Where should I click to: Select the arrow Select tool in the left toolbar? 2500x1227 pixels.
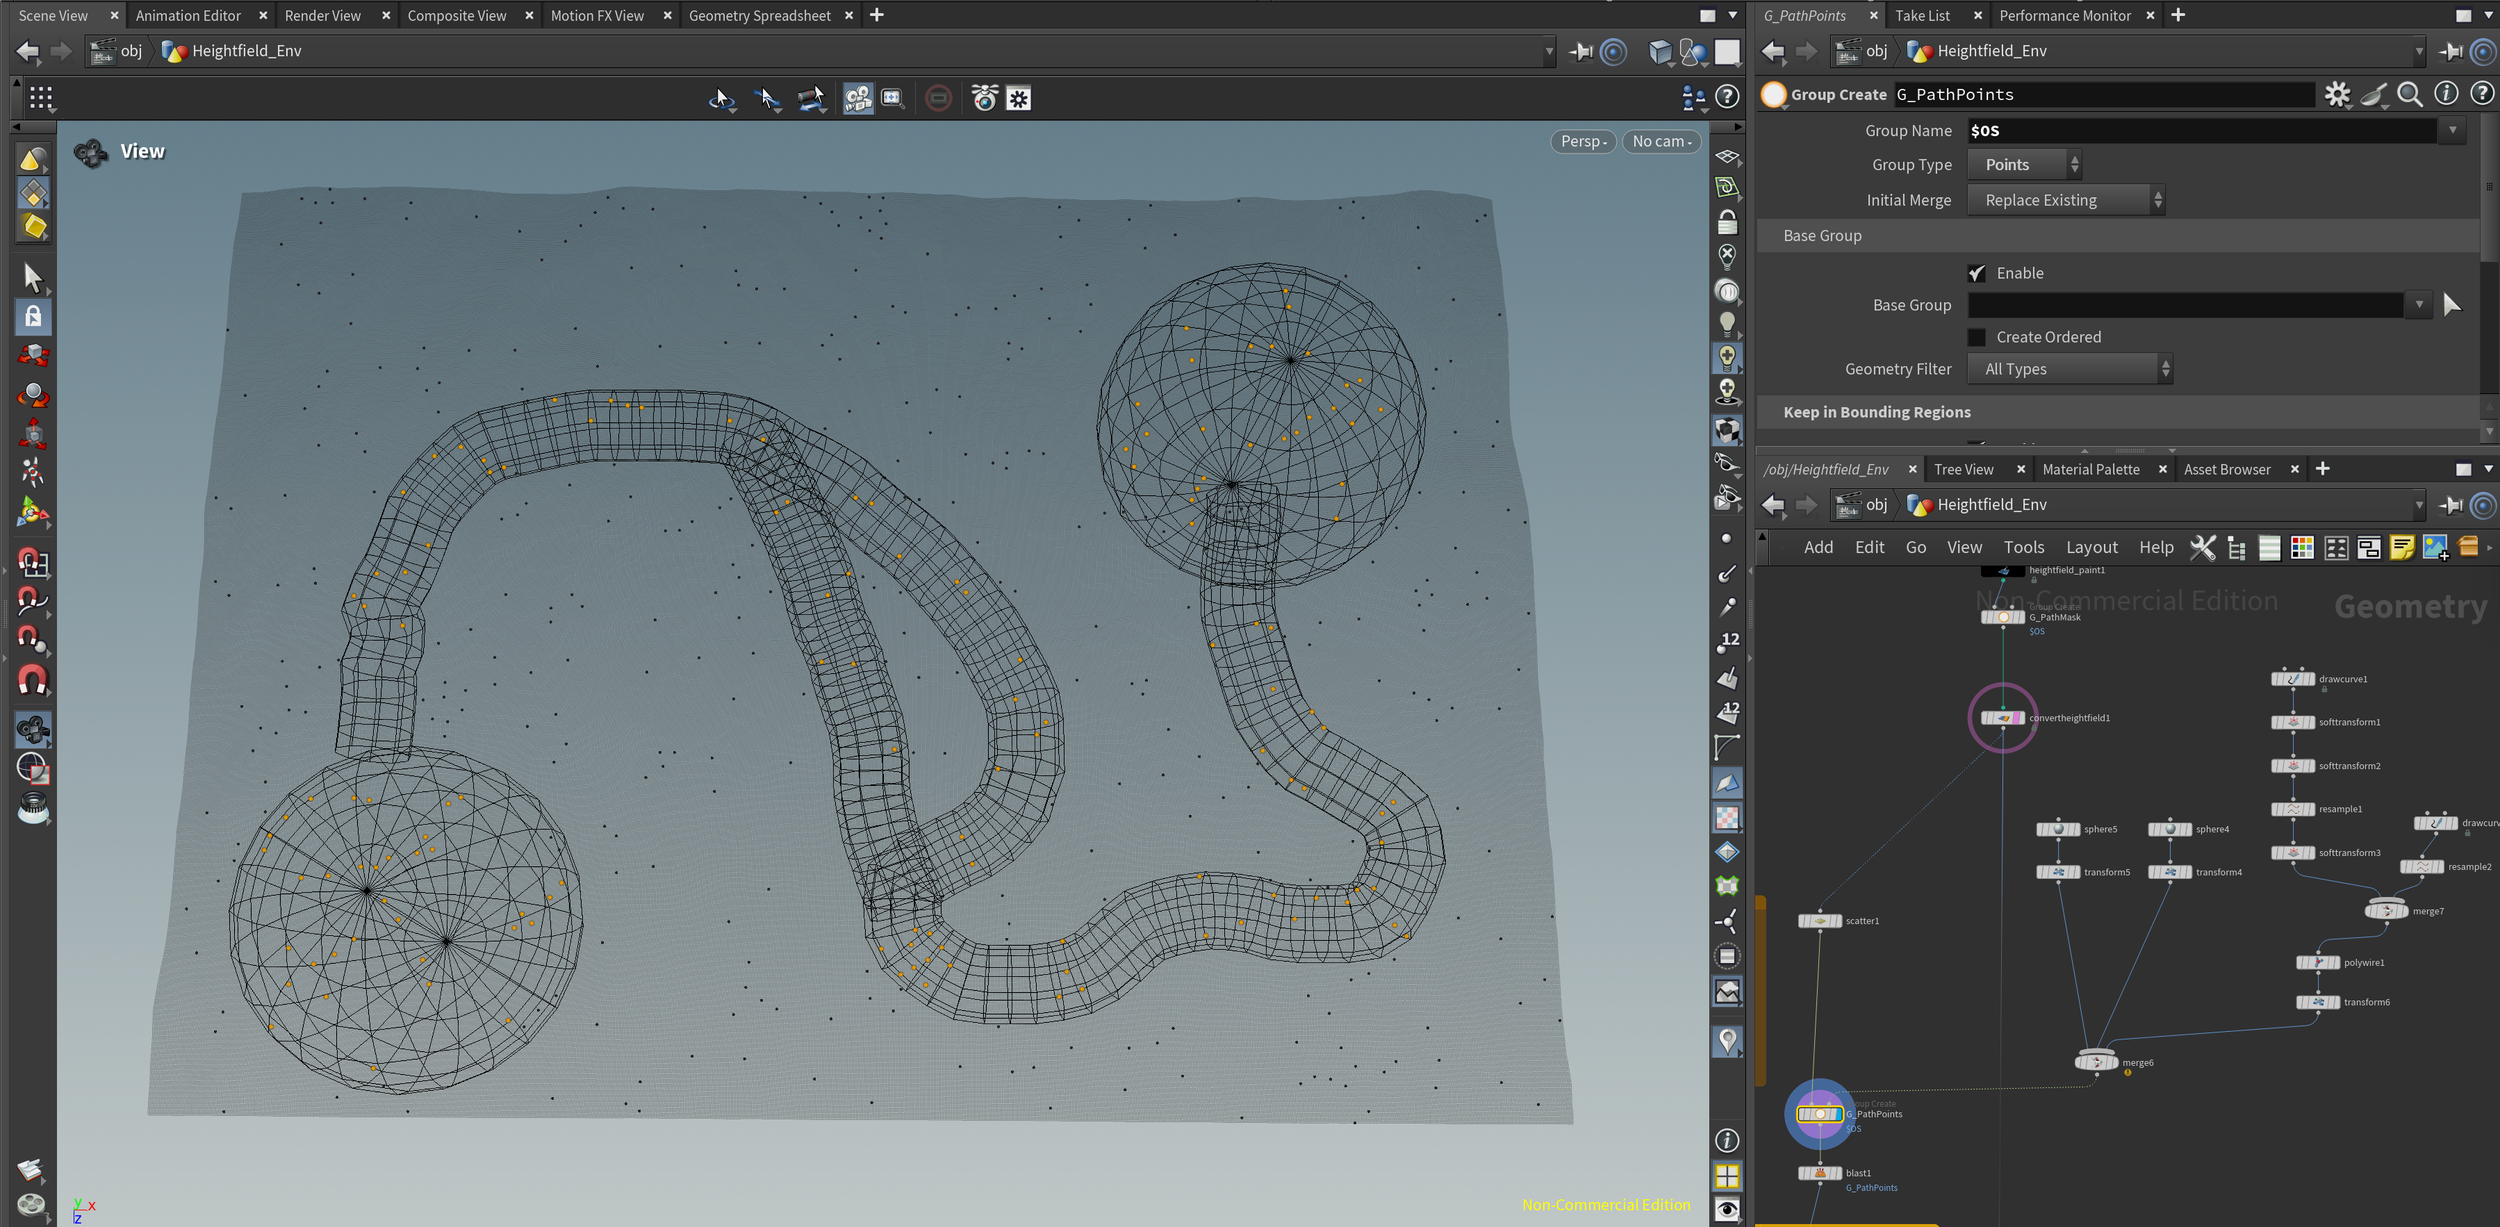[33, 277]
